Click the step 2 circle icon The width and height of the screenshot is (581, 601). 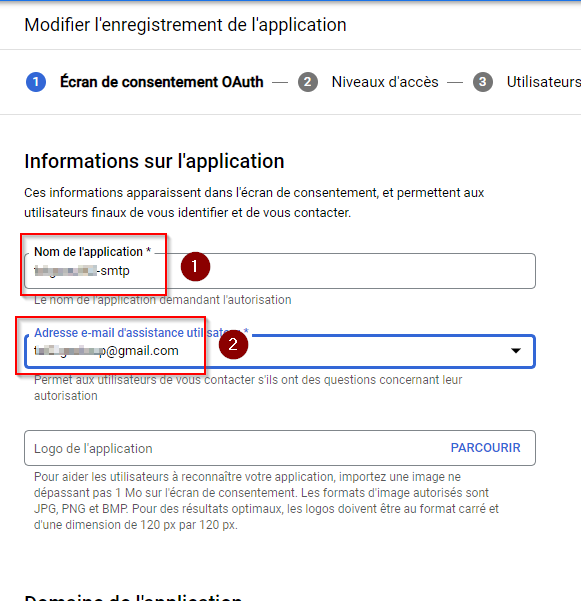308,82
